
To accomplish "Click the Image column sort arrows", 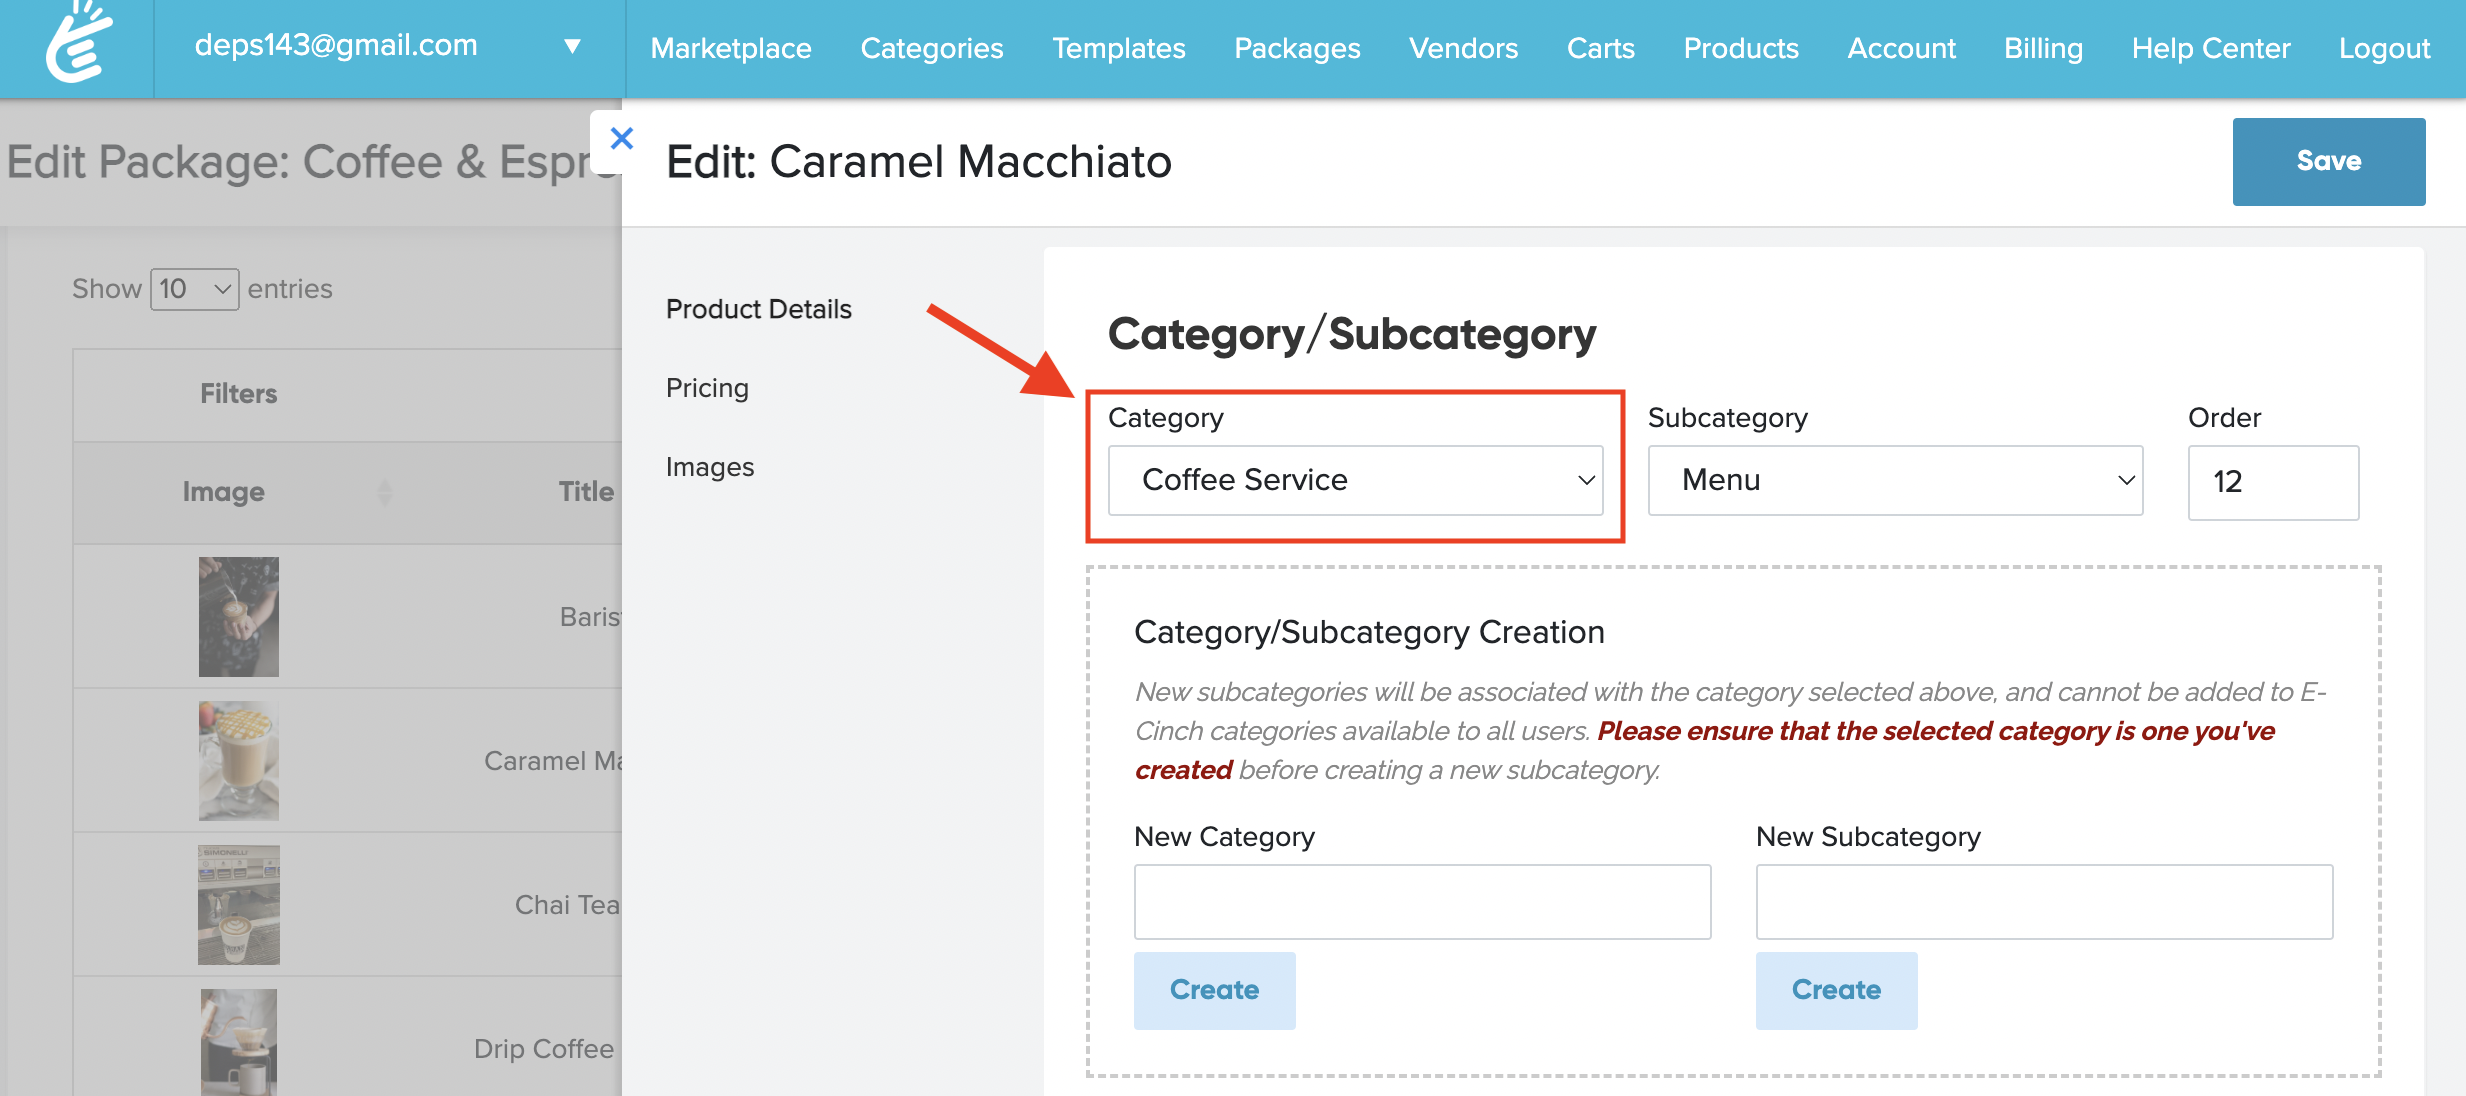I will [x=384, y=492].
